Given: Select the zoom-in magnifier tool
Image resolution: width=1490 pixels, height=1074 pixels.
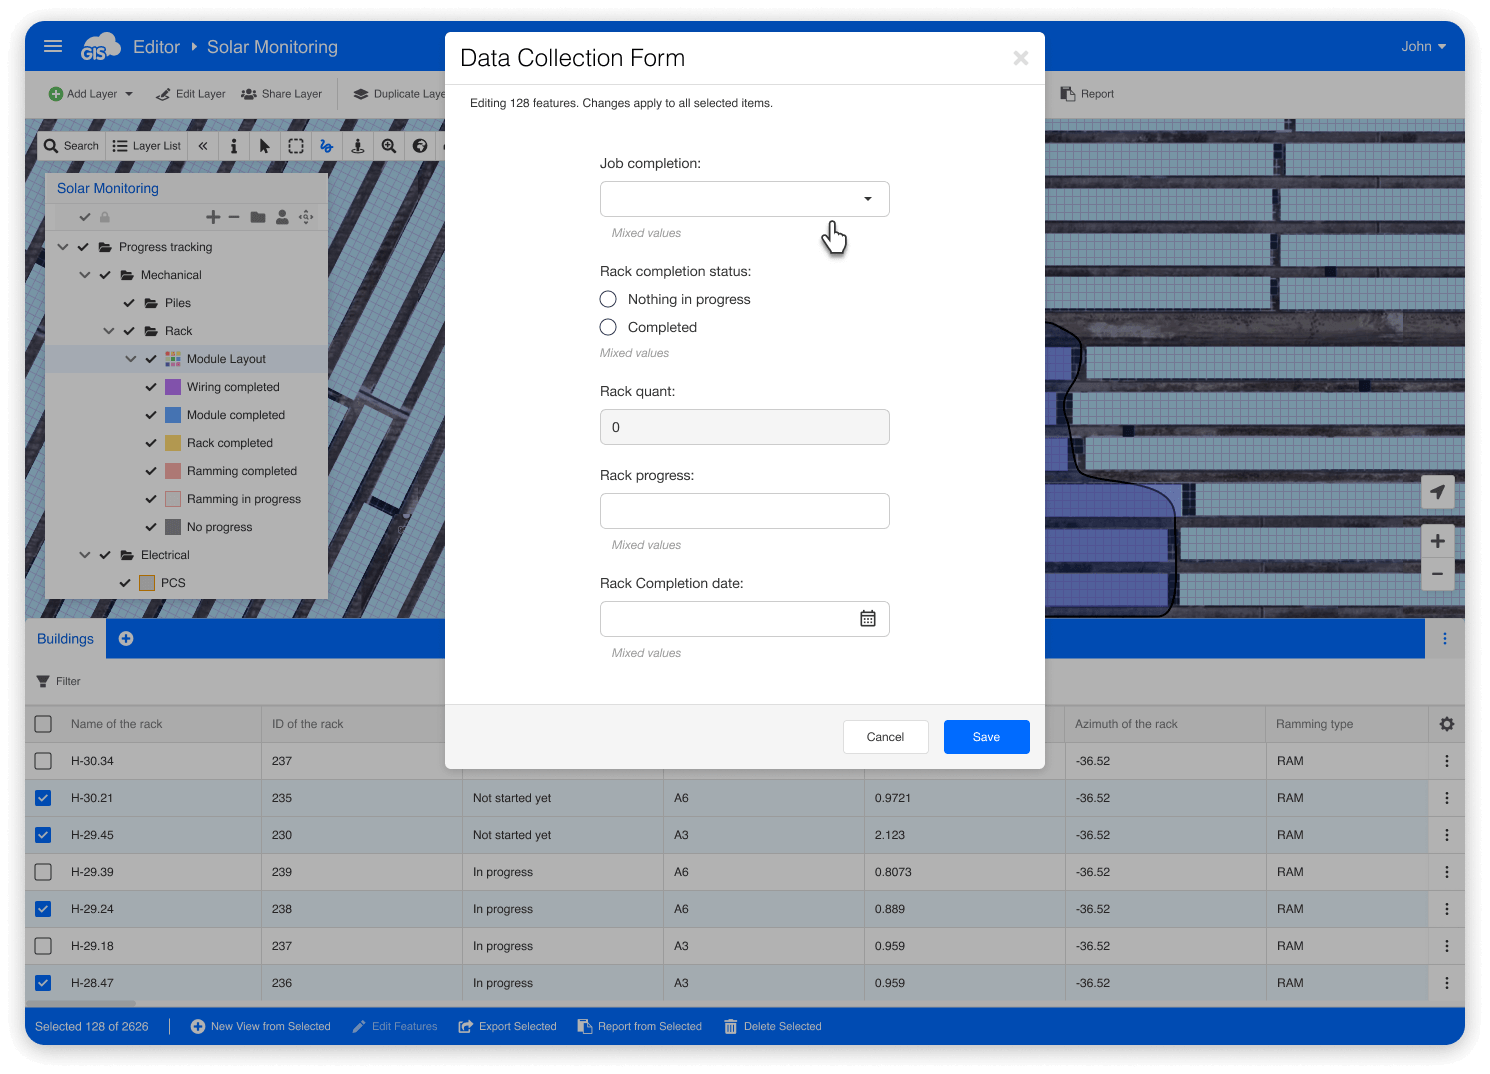Looking at the screenshot, I should tap(389, 146).
